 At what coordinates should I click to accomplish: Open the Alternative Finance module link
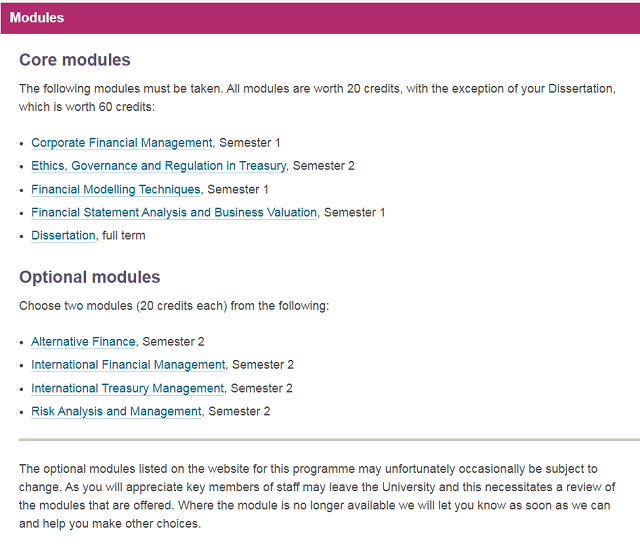[83, 342]
